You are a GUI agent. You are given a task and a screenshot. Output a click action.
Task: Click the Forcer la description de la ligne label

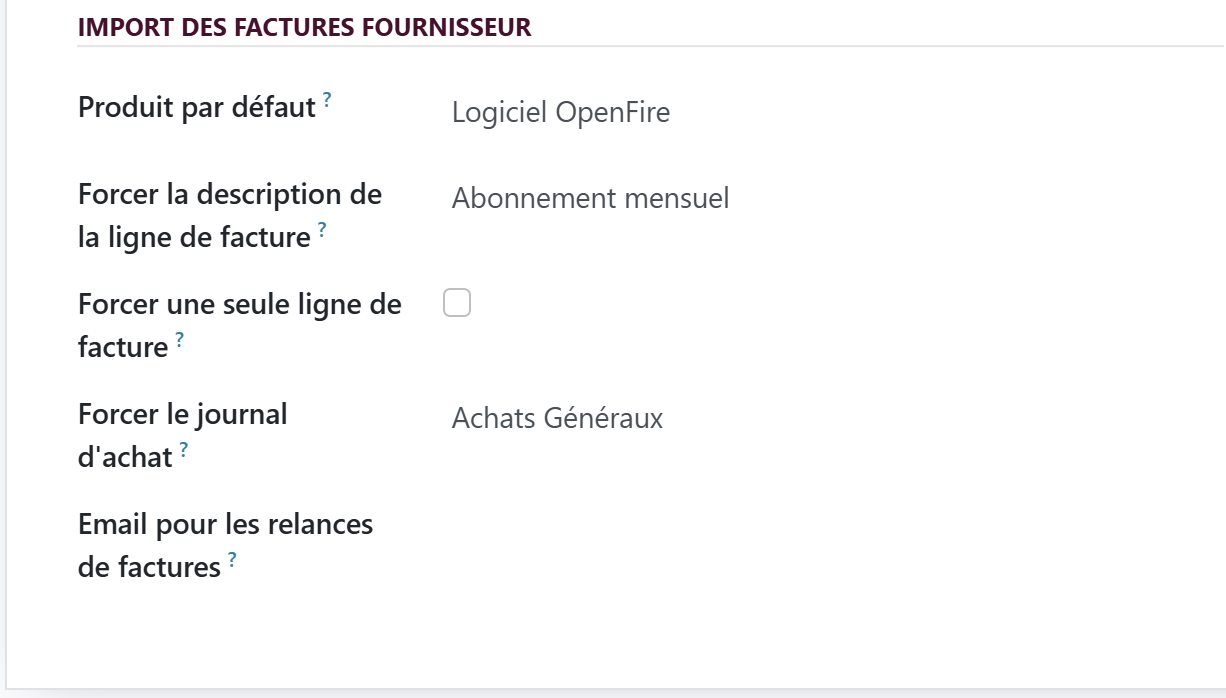(x=230, y=216)
